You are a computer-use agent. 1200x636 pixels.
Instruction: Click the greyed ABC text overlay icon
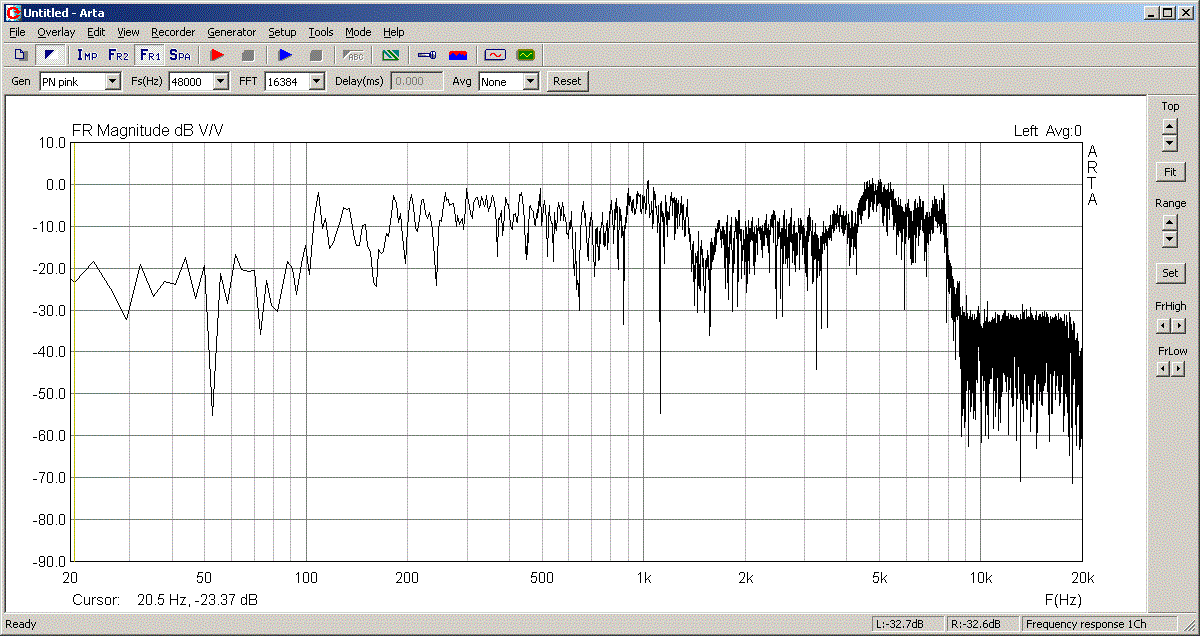tap(354, 55)
